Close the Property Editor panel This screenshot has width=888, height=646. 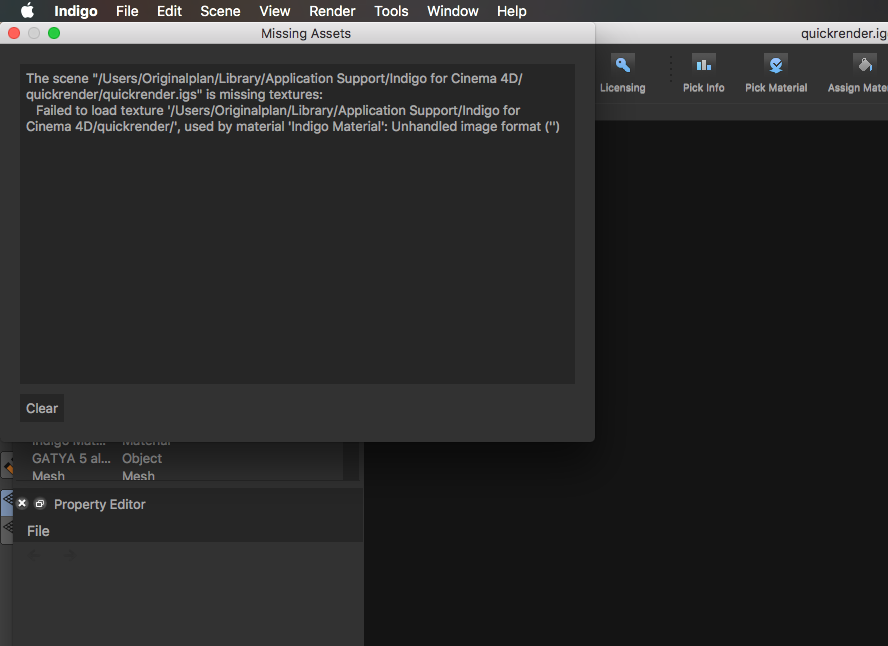[x=22, y=504]
